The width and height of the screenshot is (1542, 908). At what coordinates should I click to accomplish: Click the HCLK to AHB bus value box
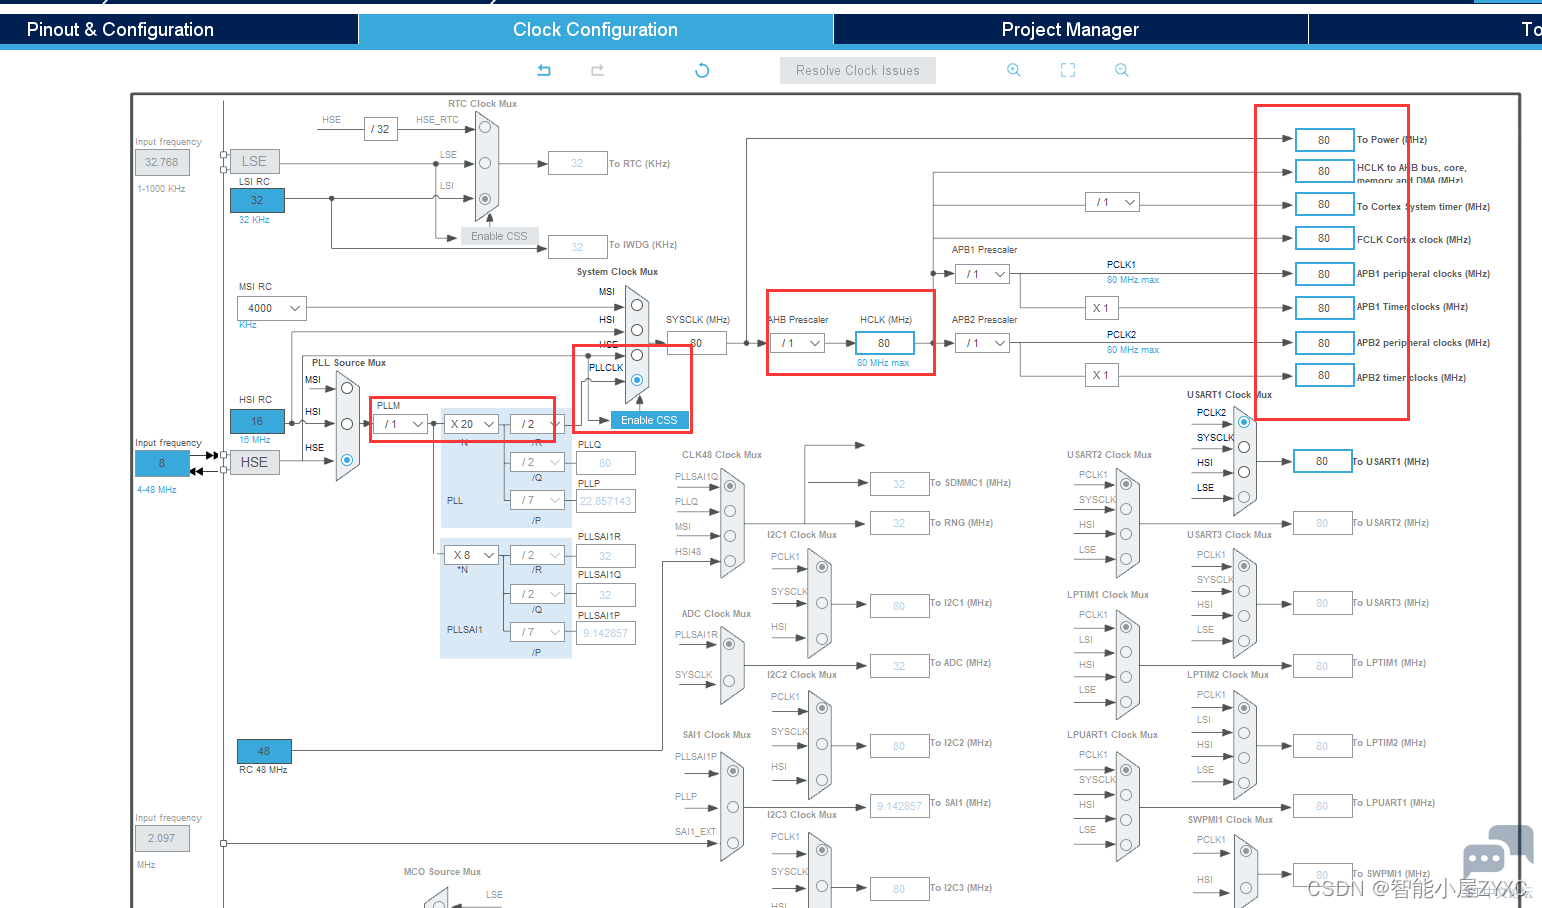click(x=1324, y=171)
